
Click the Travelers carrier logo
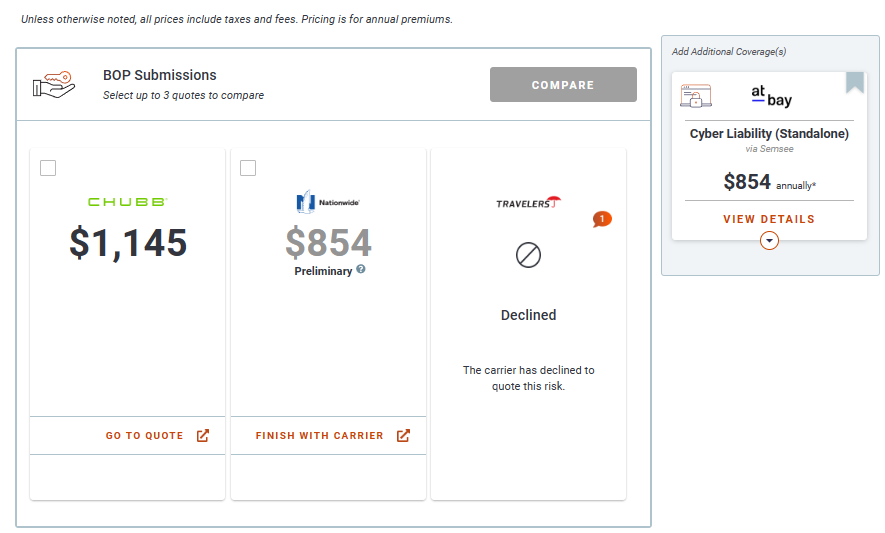tap(528, 203)
